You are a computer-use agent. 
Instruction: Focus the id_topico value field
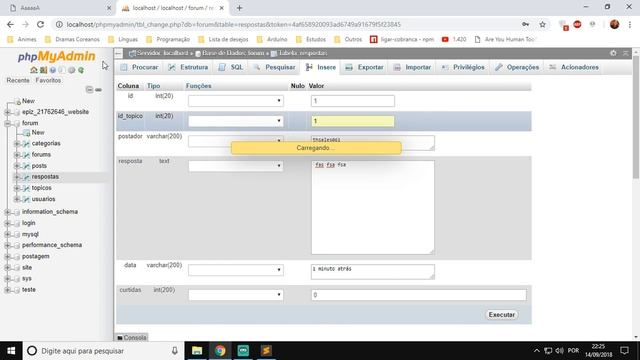pos(353,121)
